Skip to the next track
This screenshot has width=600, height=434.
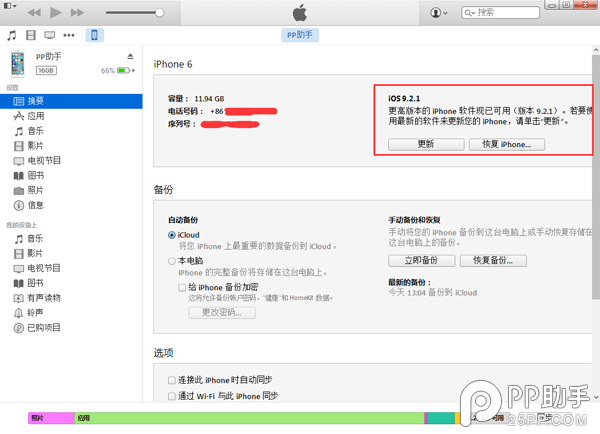click(x=77, y=13)
